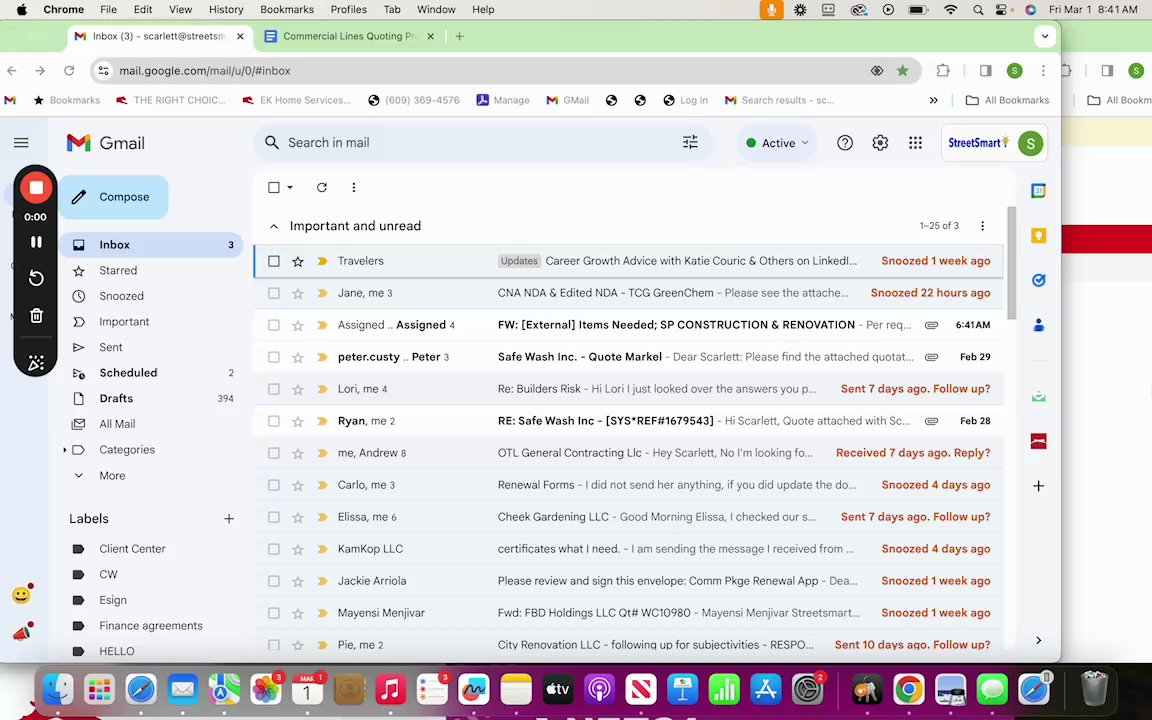This screenshot has height=720, width=1152.
Task: Discard the recording using trash icon
Action: pyautogui.click(x=36, y=316)
